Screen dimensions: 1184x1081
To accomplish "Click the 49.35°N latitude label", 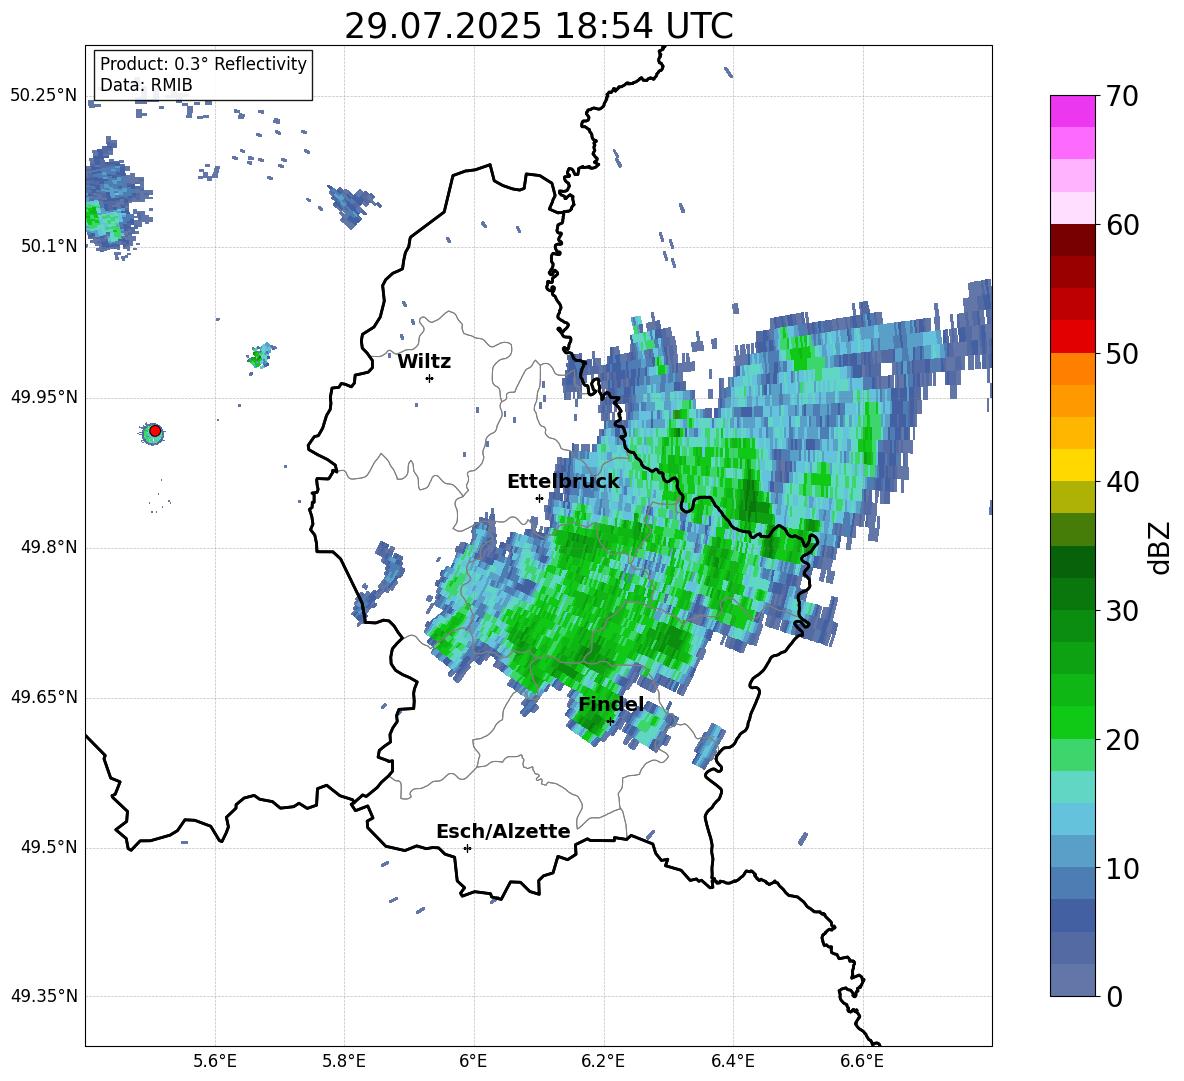I will point(44,996).
